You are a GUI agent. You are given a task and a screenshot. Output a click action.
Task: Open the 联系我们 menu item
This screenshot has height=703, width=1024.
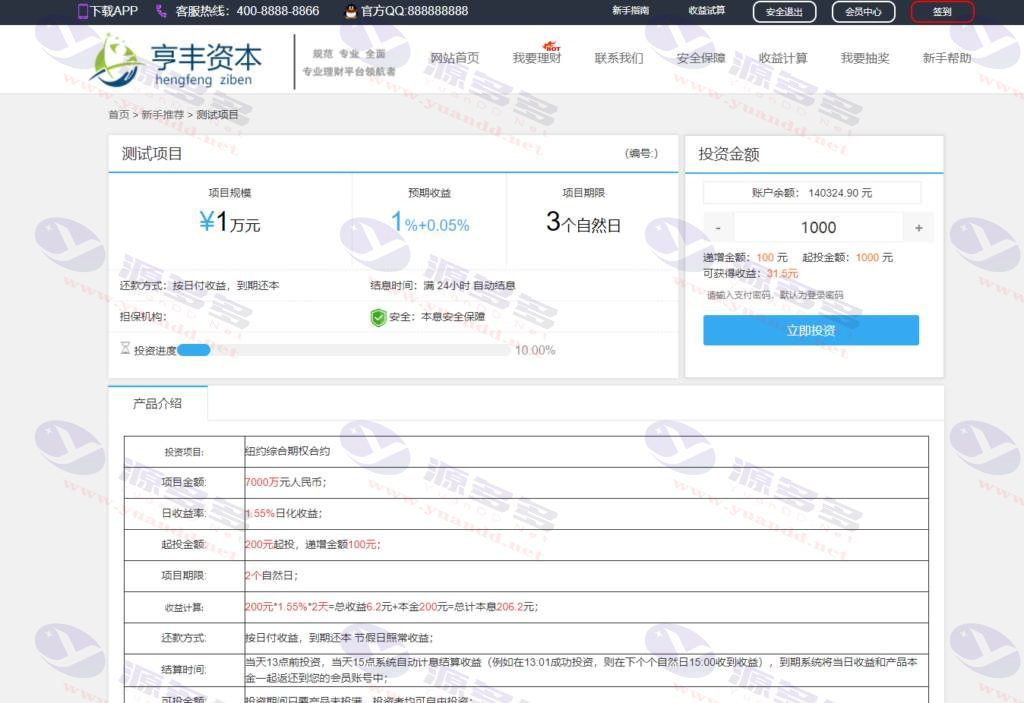point(618,58)
